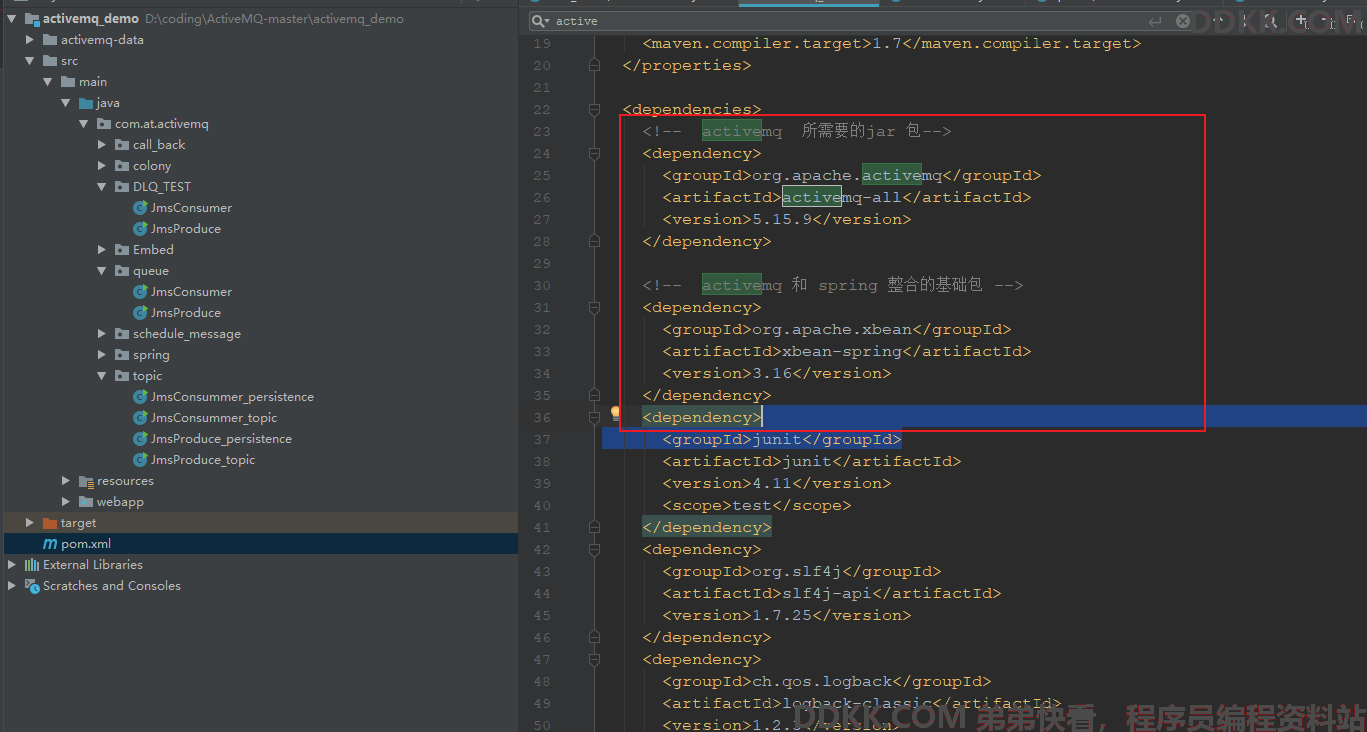Open search history magnifier dropdown
The height and width of the screenshot is (732, 1367).
tap(541, 21)
